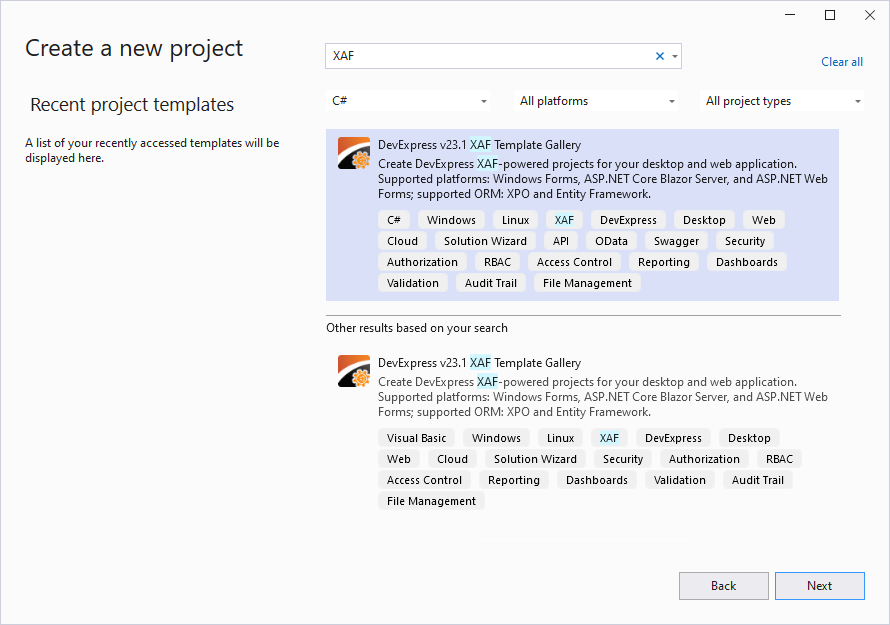Viewport: 890px width, 625px height.
Task: Click Windows tag in the highlighted C# template
Action: tap(451, 220)
